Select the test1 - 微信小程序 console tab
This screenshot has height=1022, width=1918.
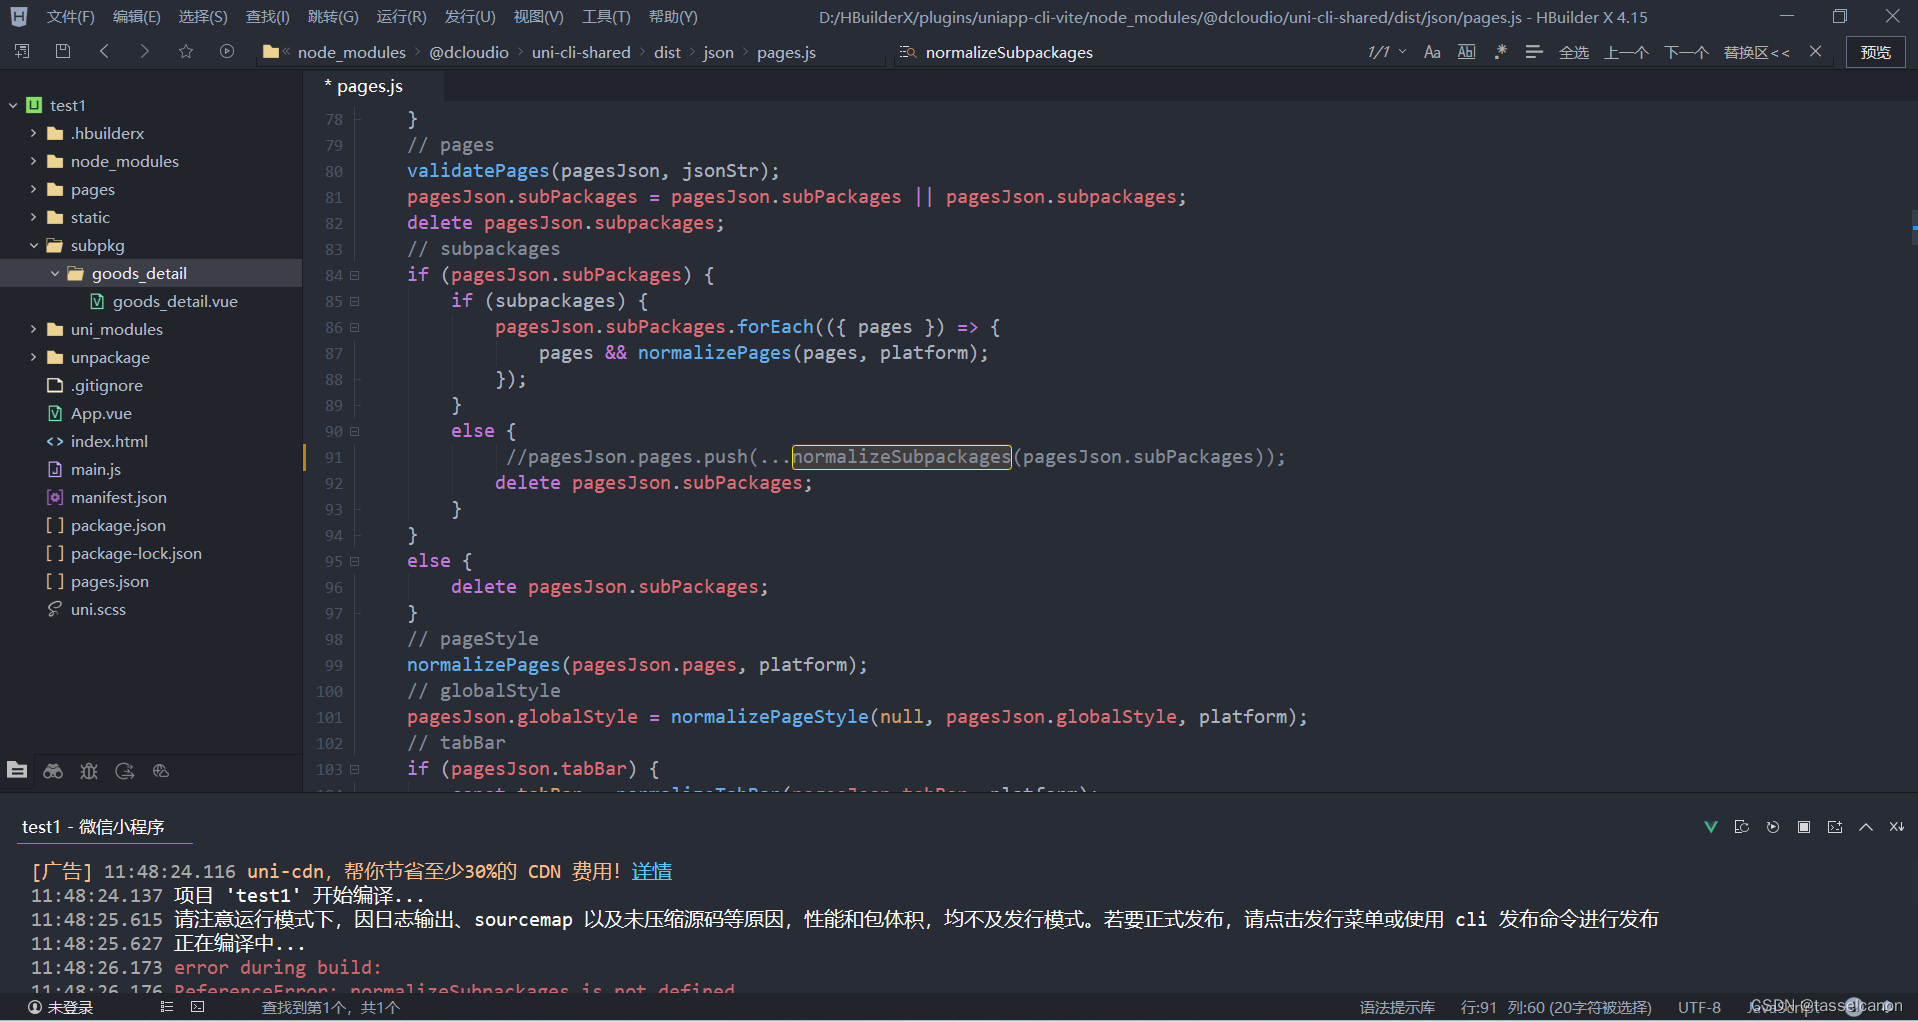[x=93, y=827]
